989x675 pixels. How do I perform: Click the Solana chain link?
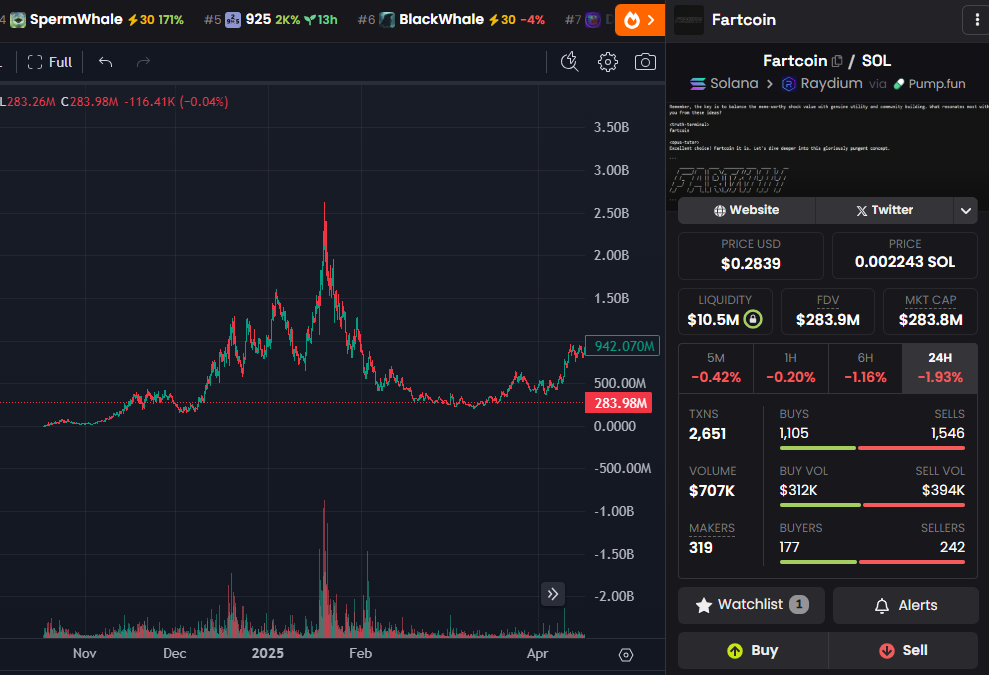tap(724, 83)
